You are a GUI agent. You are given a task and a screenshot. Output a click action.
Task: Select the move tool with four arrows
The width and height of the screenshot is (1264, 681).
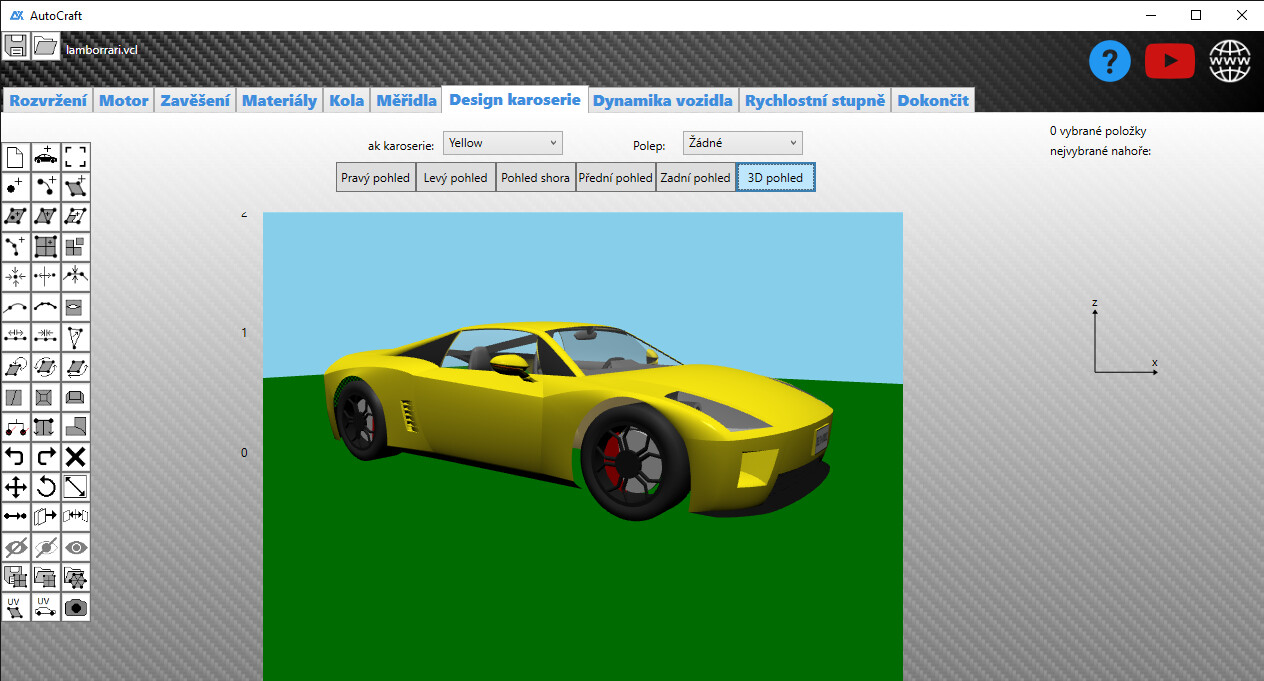16,487
